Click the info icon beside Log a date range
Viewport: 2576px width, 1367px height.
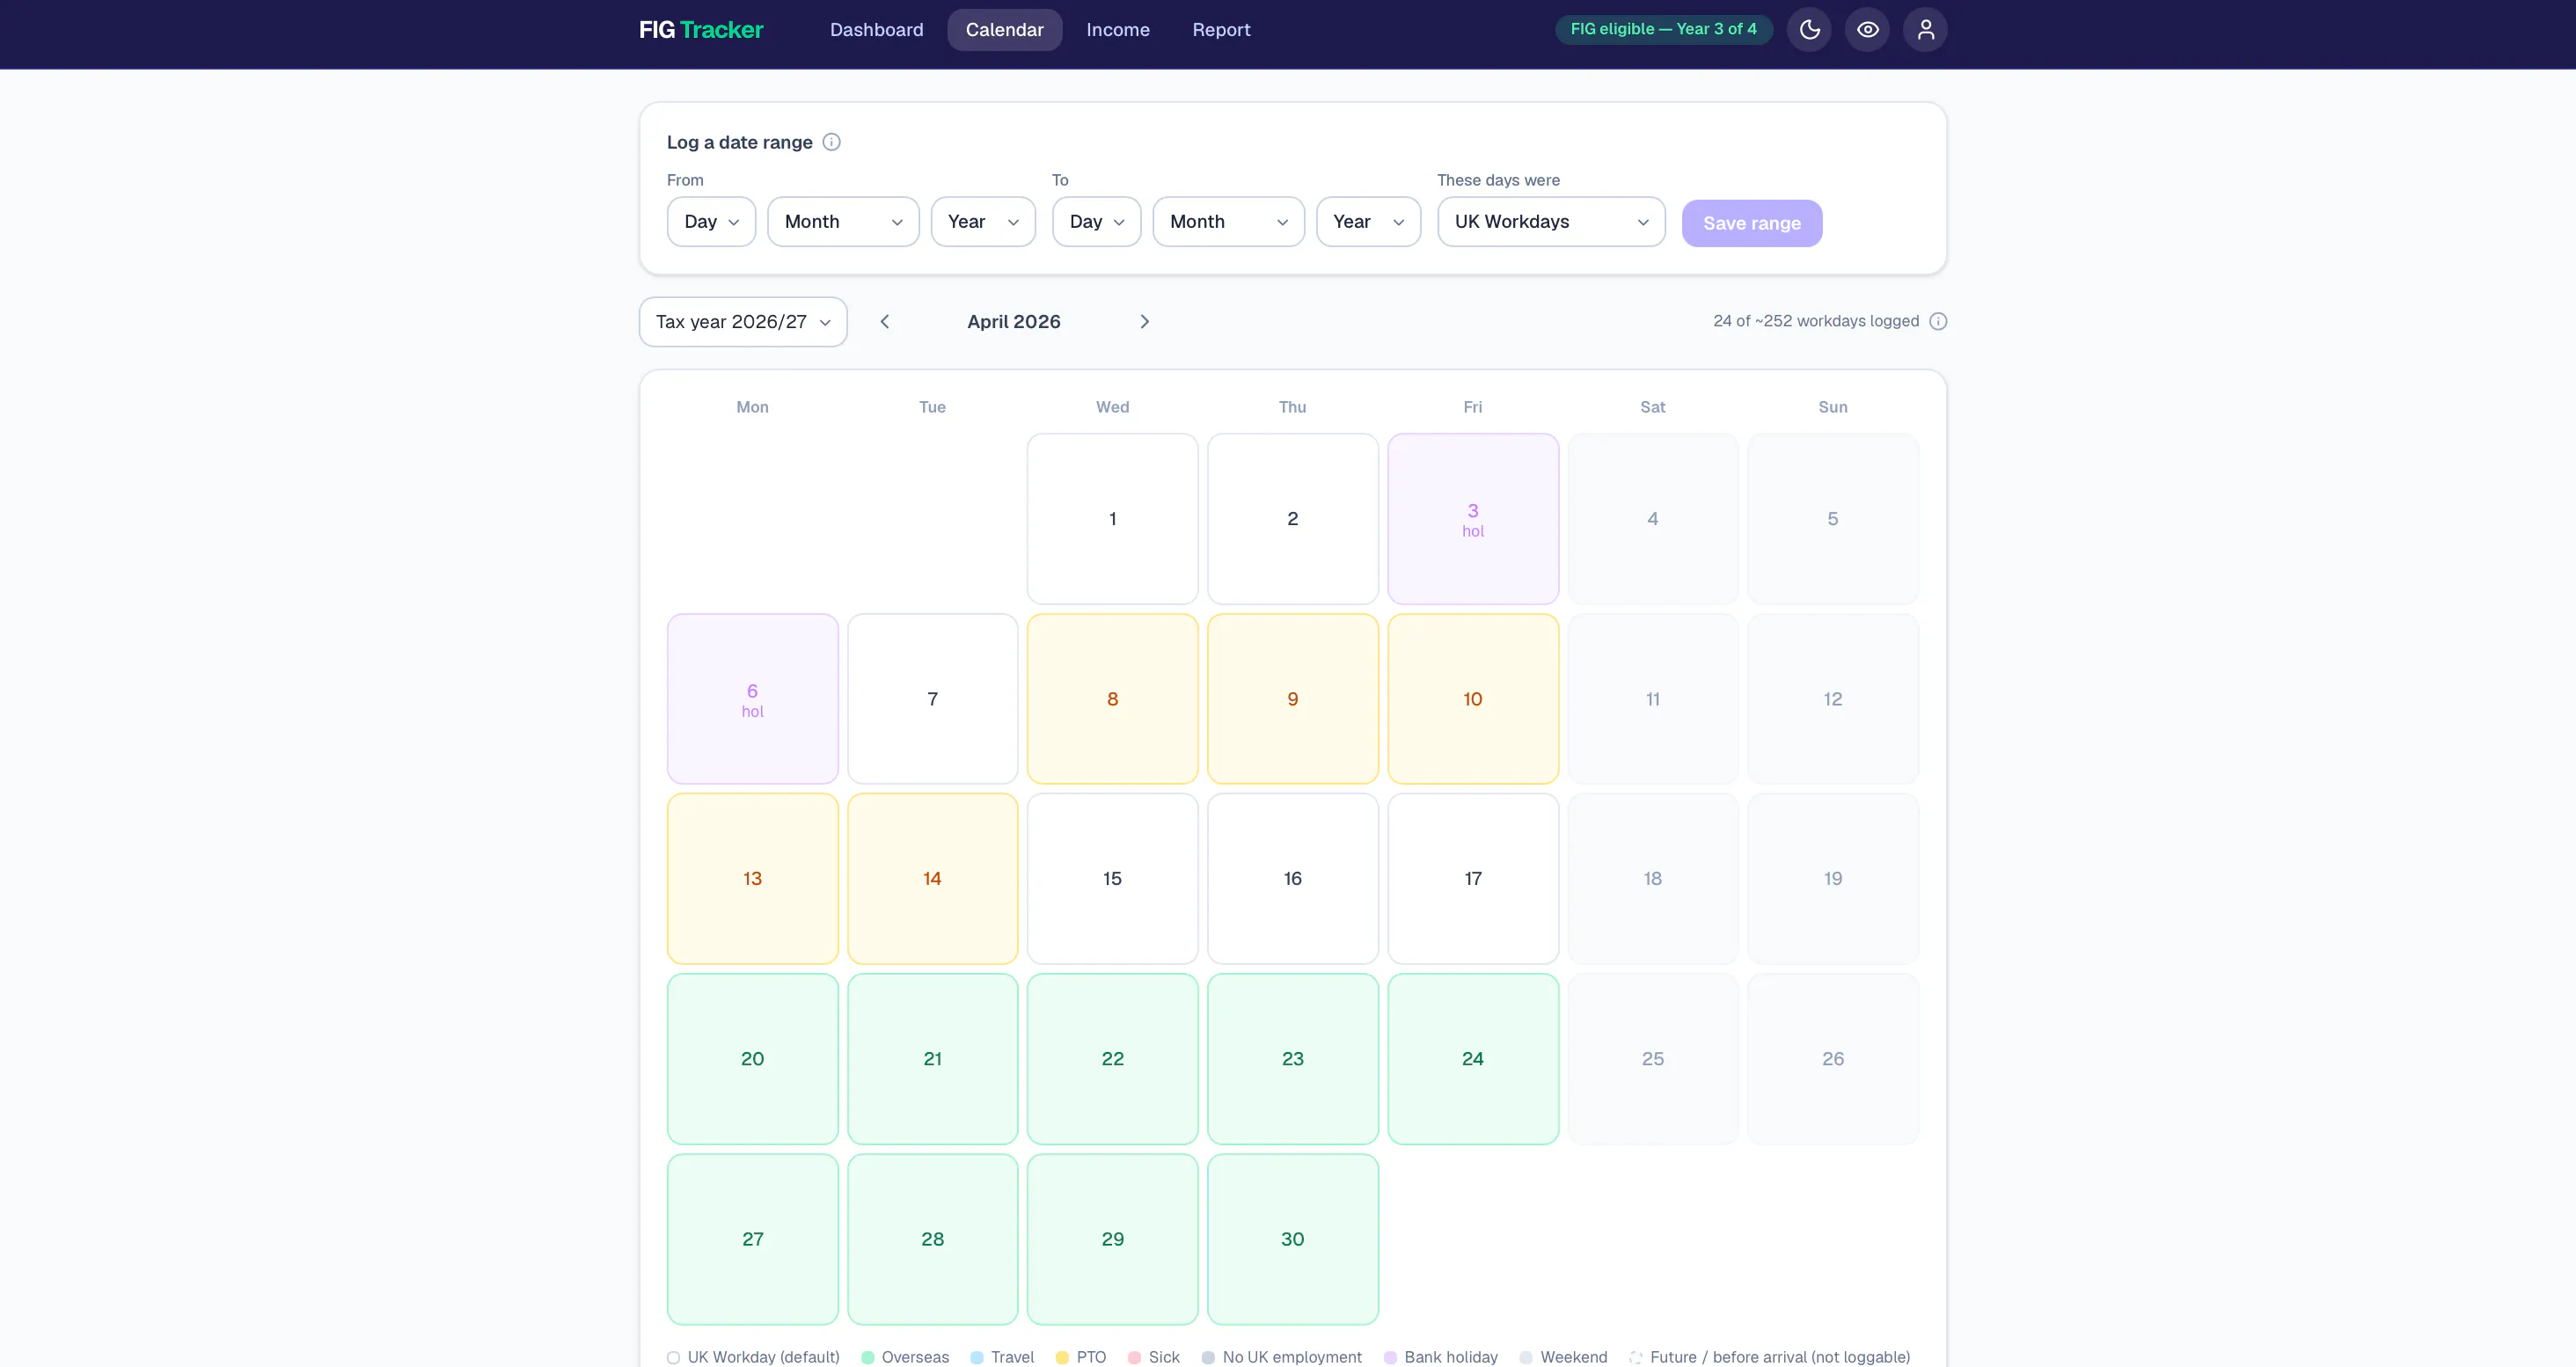(x=831, y=142)
